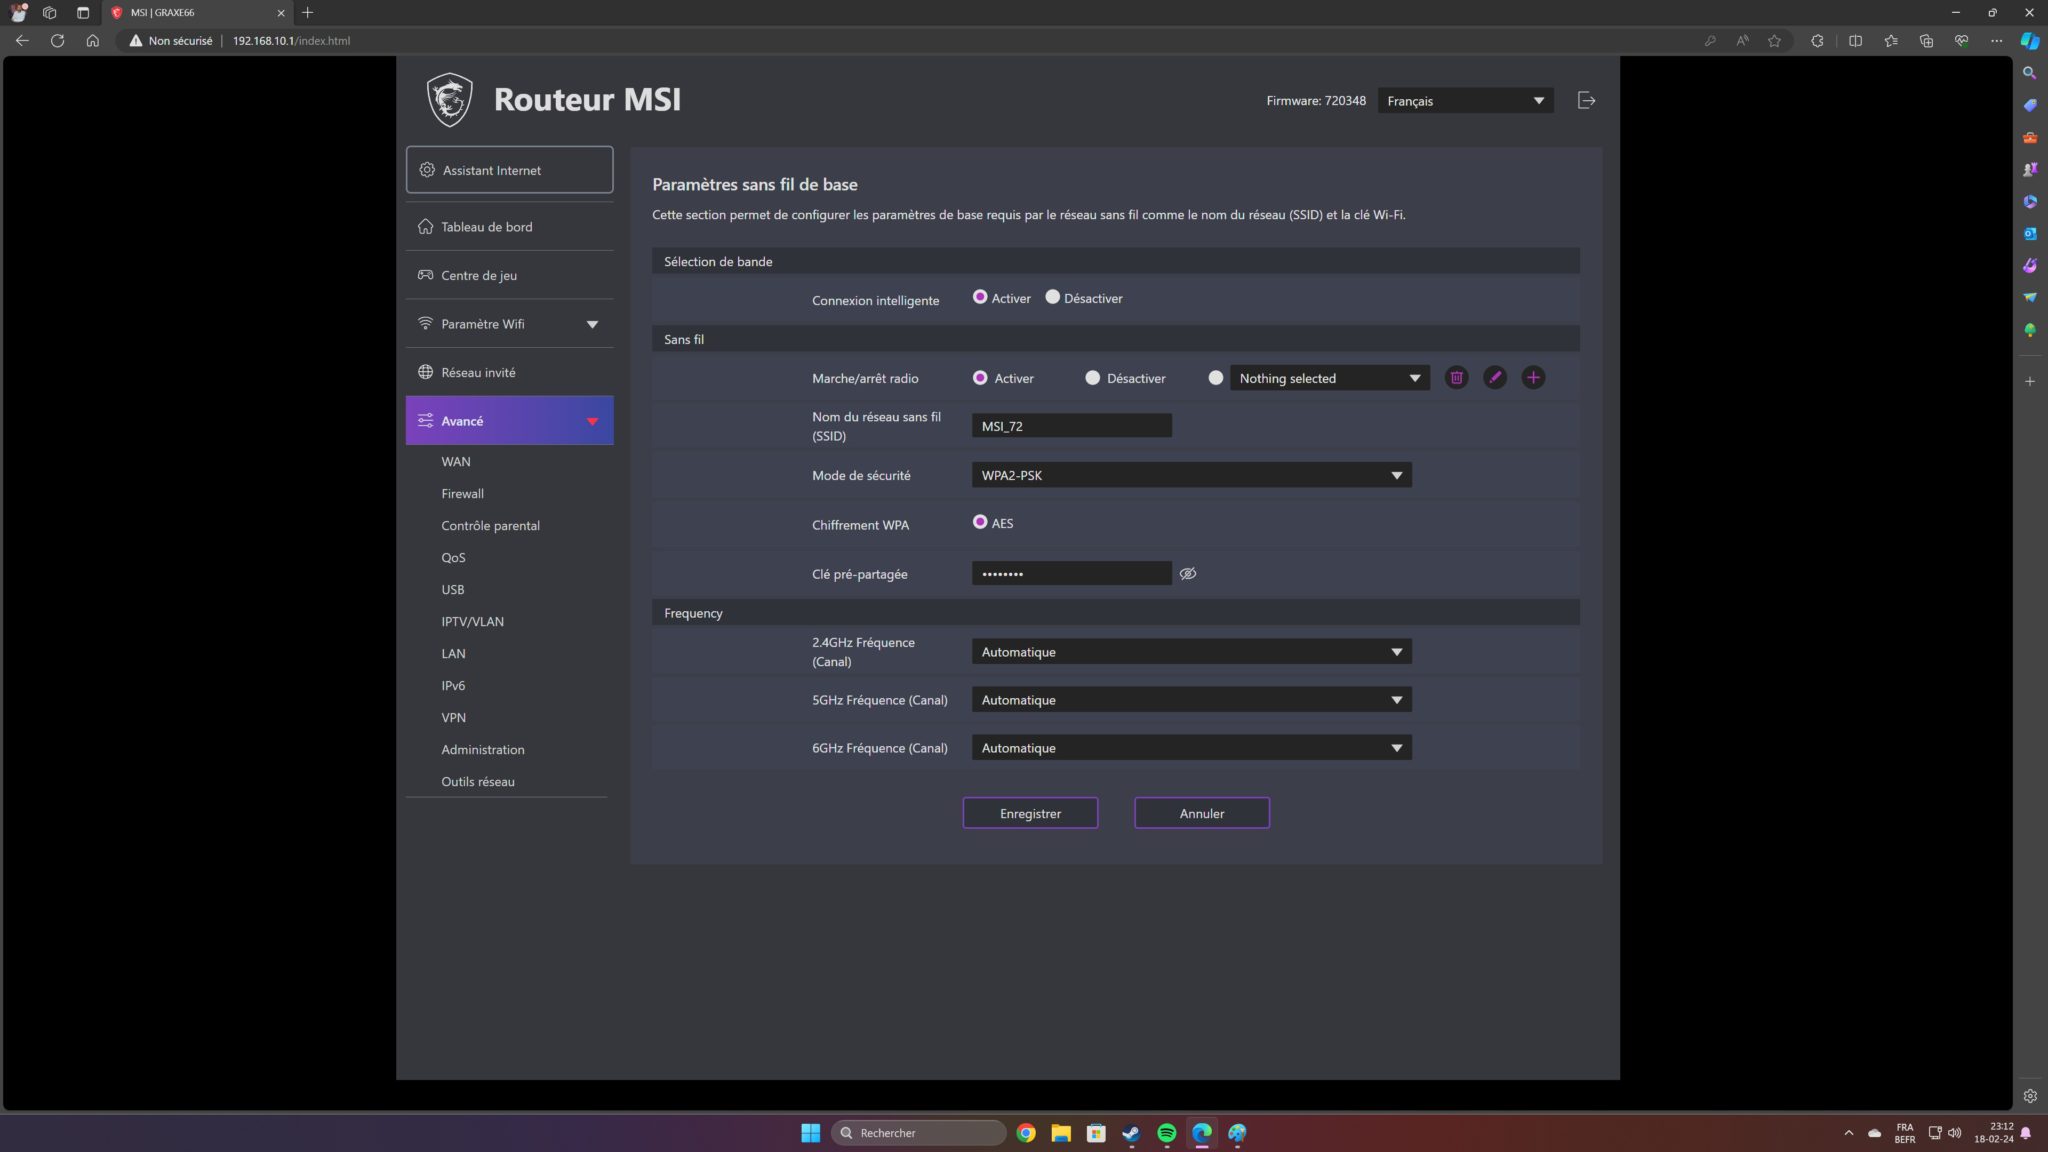Click the pencil edit icon in radio row
The image size is (2048, 1152).
point(1494,378)
